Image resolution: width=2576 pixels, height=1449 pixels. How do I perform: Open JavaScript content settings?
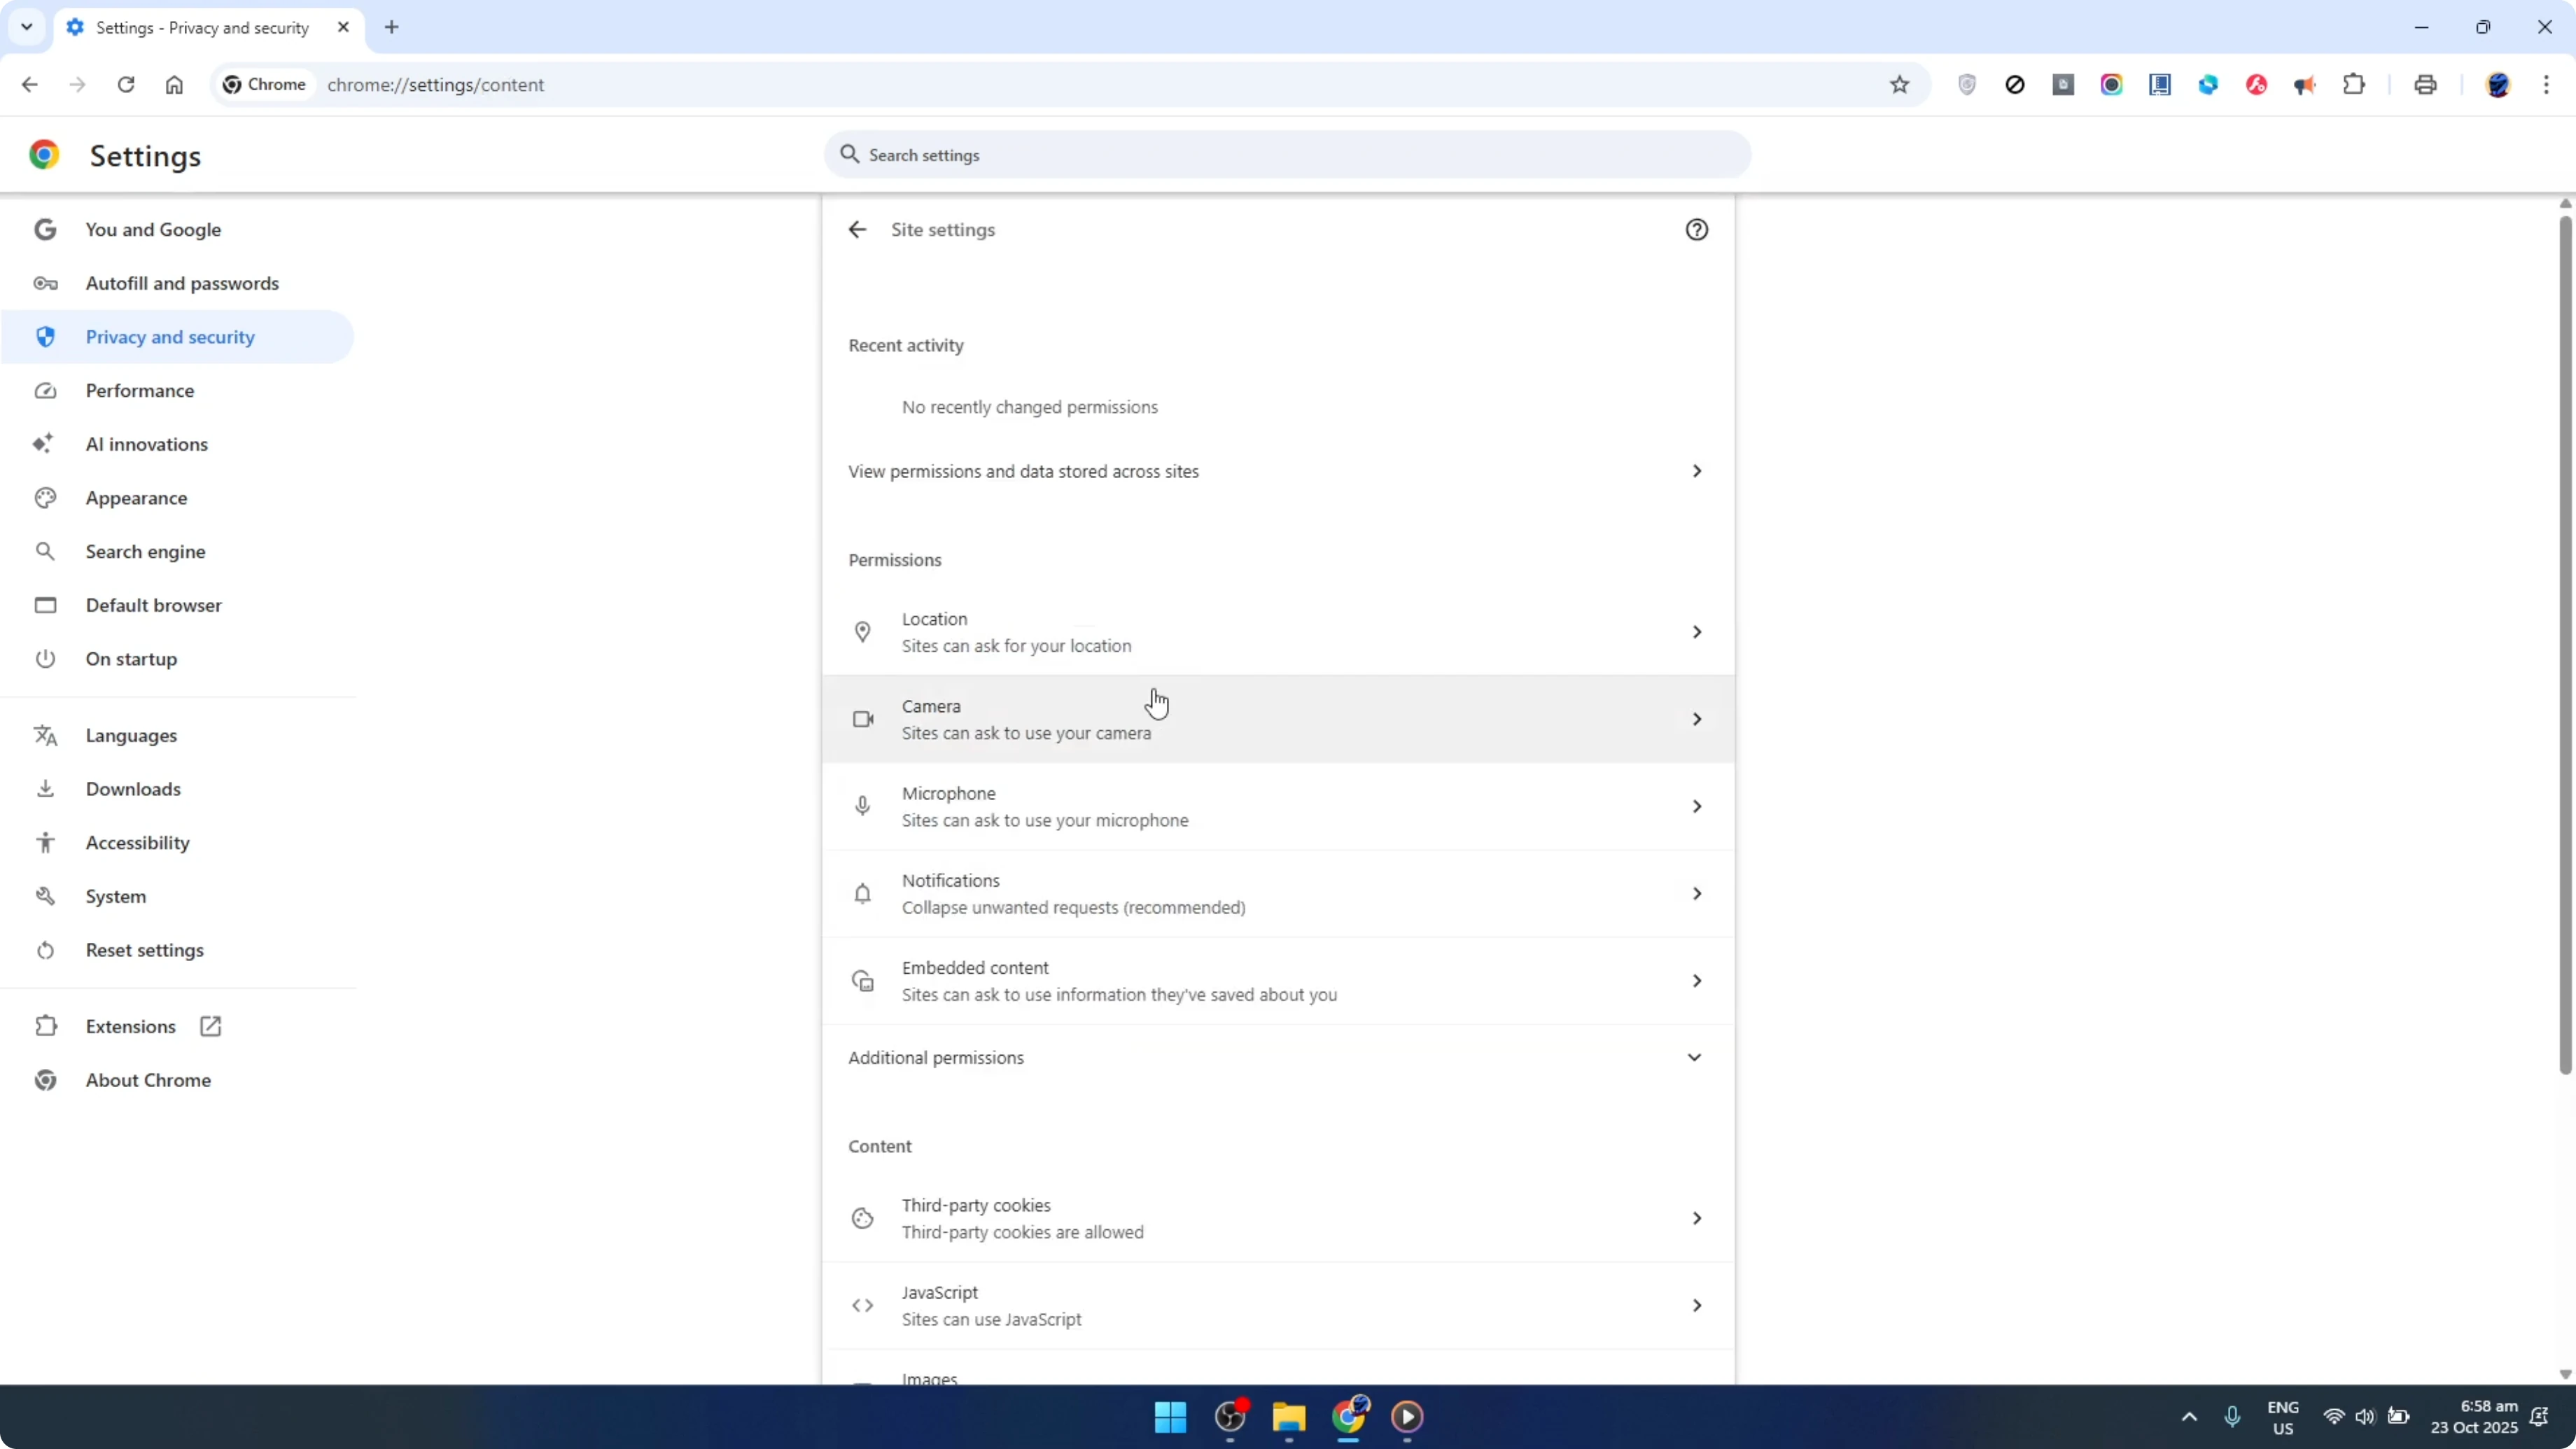click(1278, 1306)
